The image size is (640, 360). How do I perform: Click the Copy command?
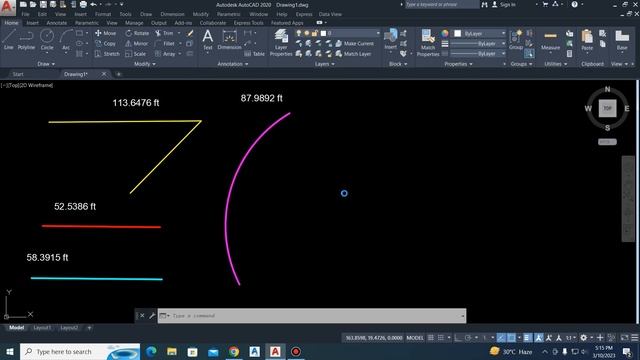pyautogui.click(x=105, y=43)
